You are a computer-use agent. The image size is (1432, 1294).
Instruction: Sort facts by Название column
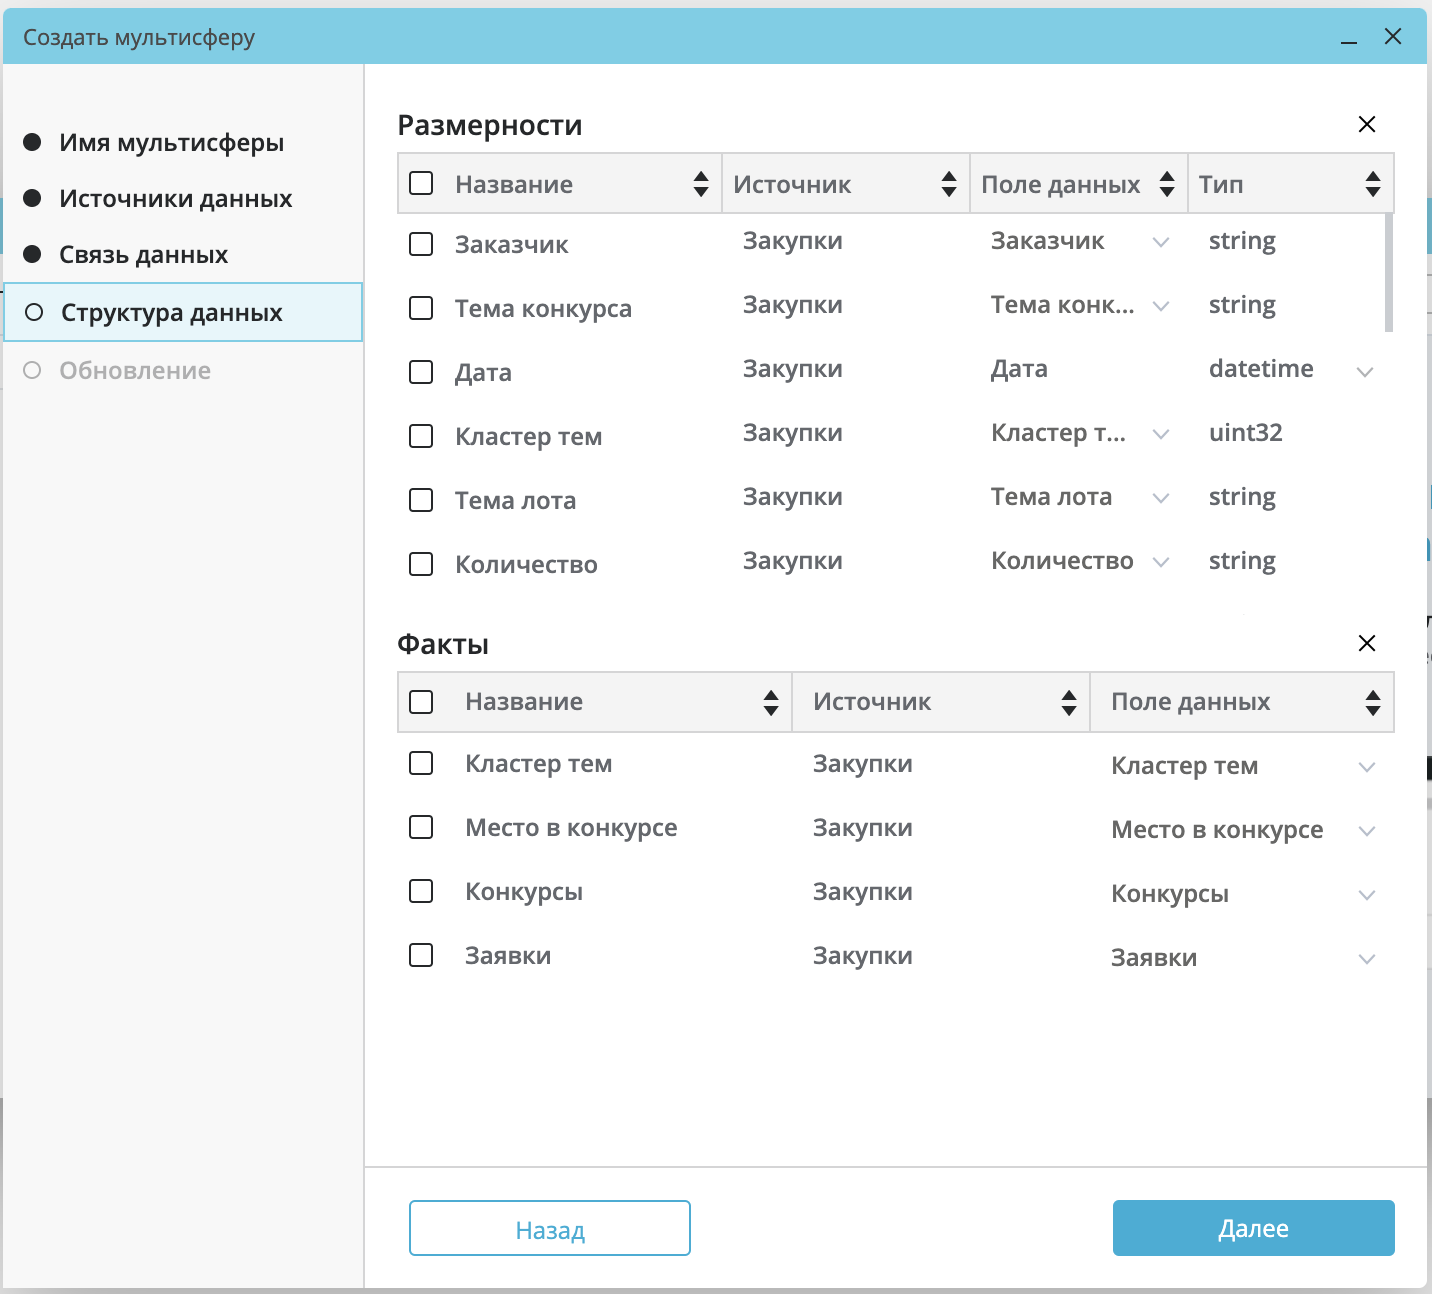tap(770, 702)
